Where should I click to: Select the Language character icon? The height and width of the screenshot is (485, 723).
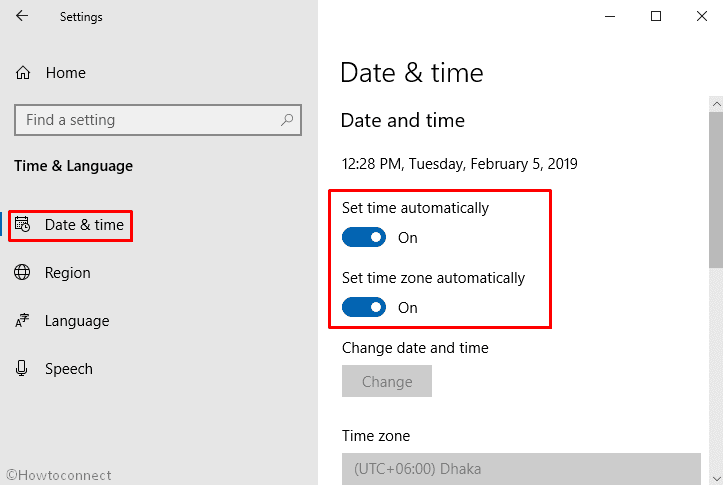[x=22, y=320]
